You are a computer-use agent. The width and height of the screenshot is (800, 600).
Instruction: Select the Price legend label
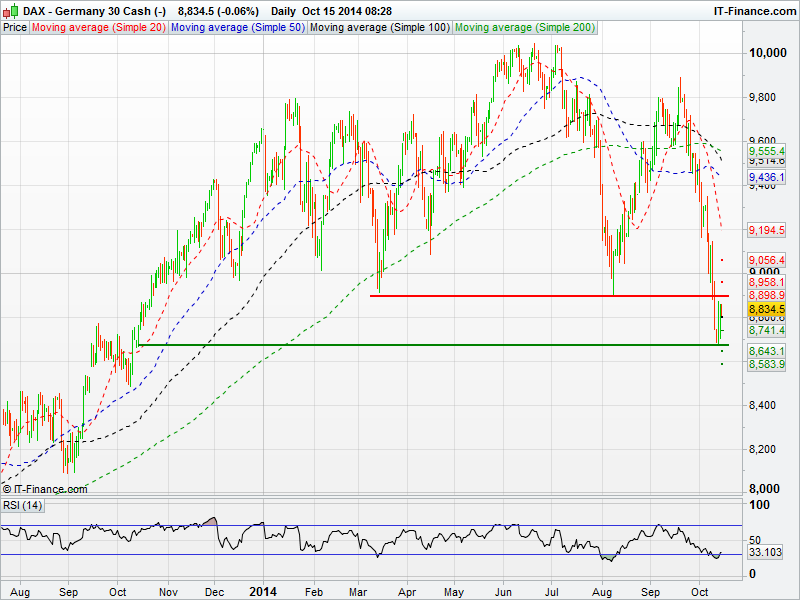[x=15, y=28]
